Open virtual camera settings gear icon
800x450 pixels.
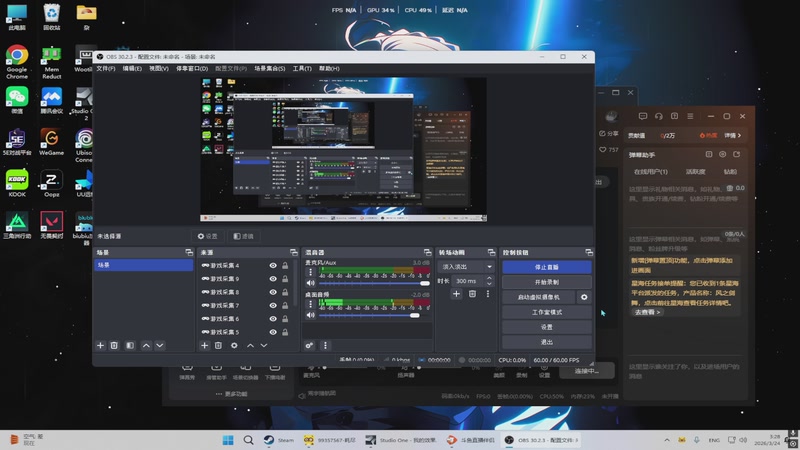pyautogui.click(x=584, y=297)
